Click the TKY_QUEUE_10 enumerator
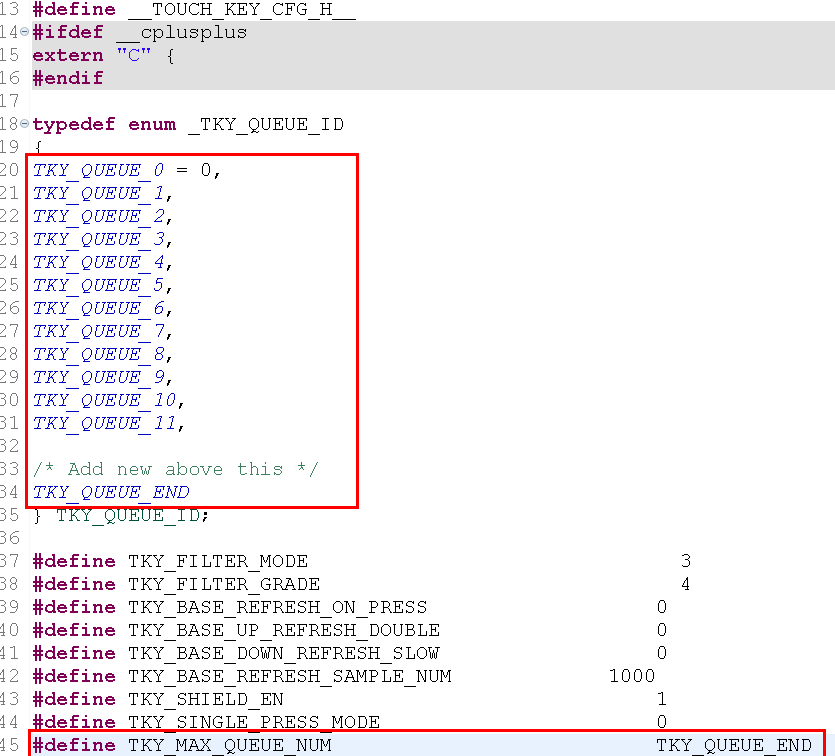 click(104, 400)
